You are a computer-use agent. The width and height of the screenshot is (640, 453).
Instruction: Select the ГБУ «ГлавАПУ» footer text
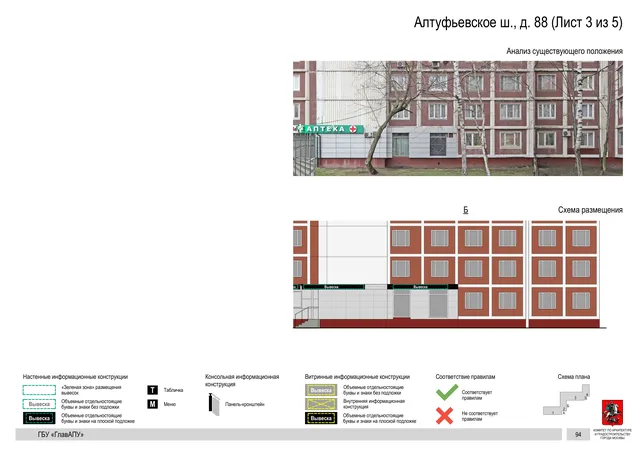(x=60, y=435)
